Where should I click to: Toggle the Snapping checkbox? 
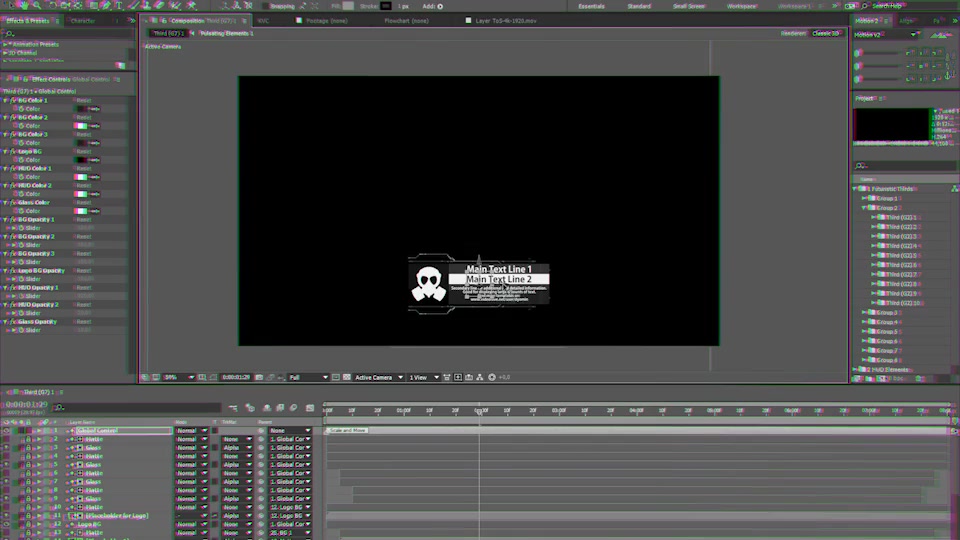click(x=266, y=6)
